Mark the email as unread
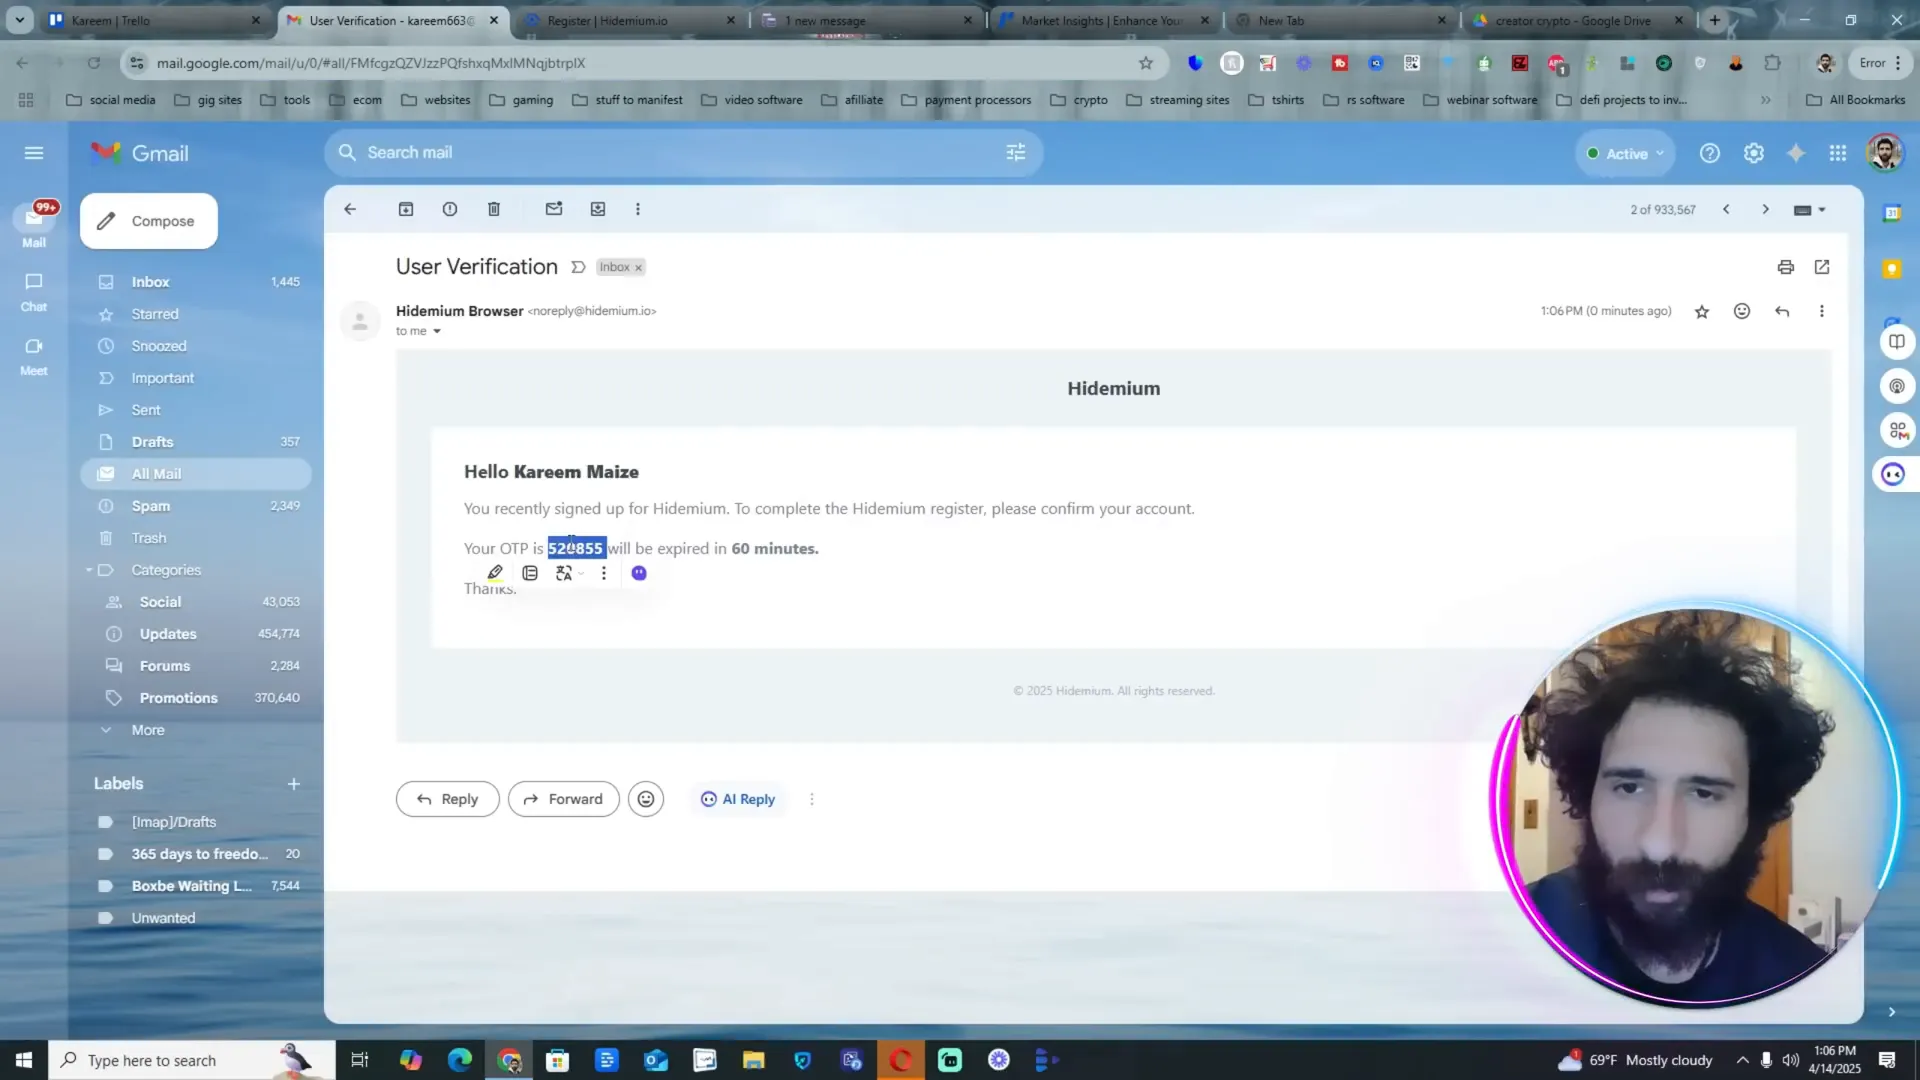 point(554,209)
